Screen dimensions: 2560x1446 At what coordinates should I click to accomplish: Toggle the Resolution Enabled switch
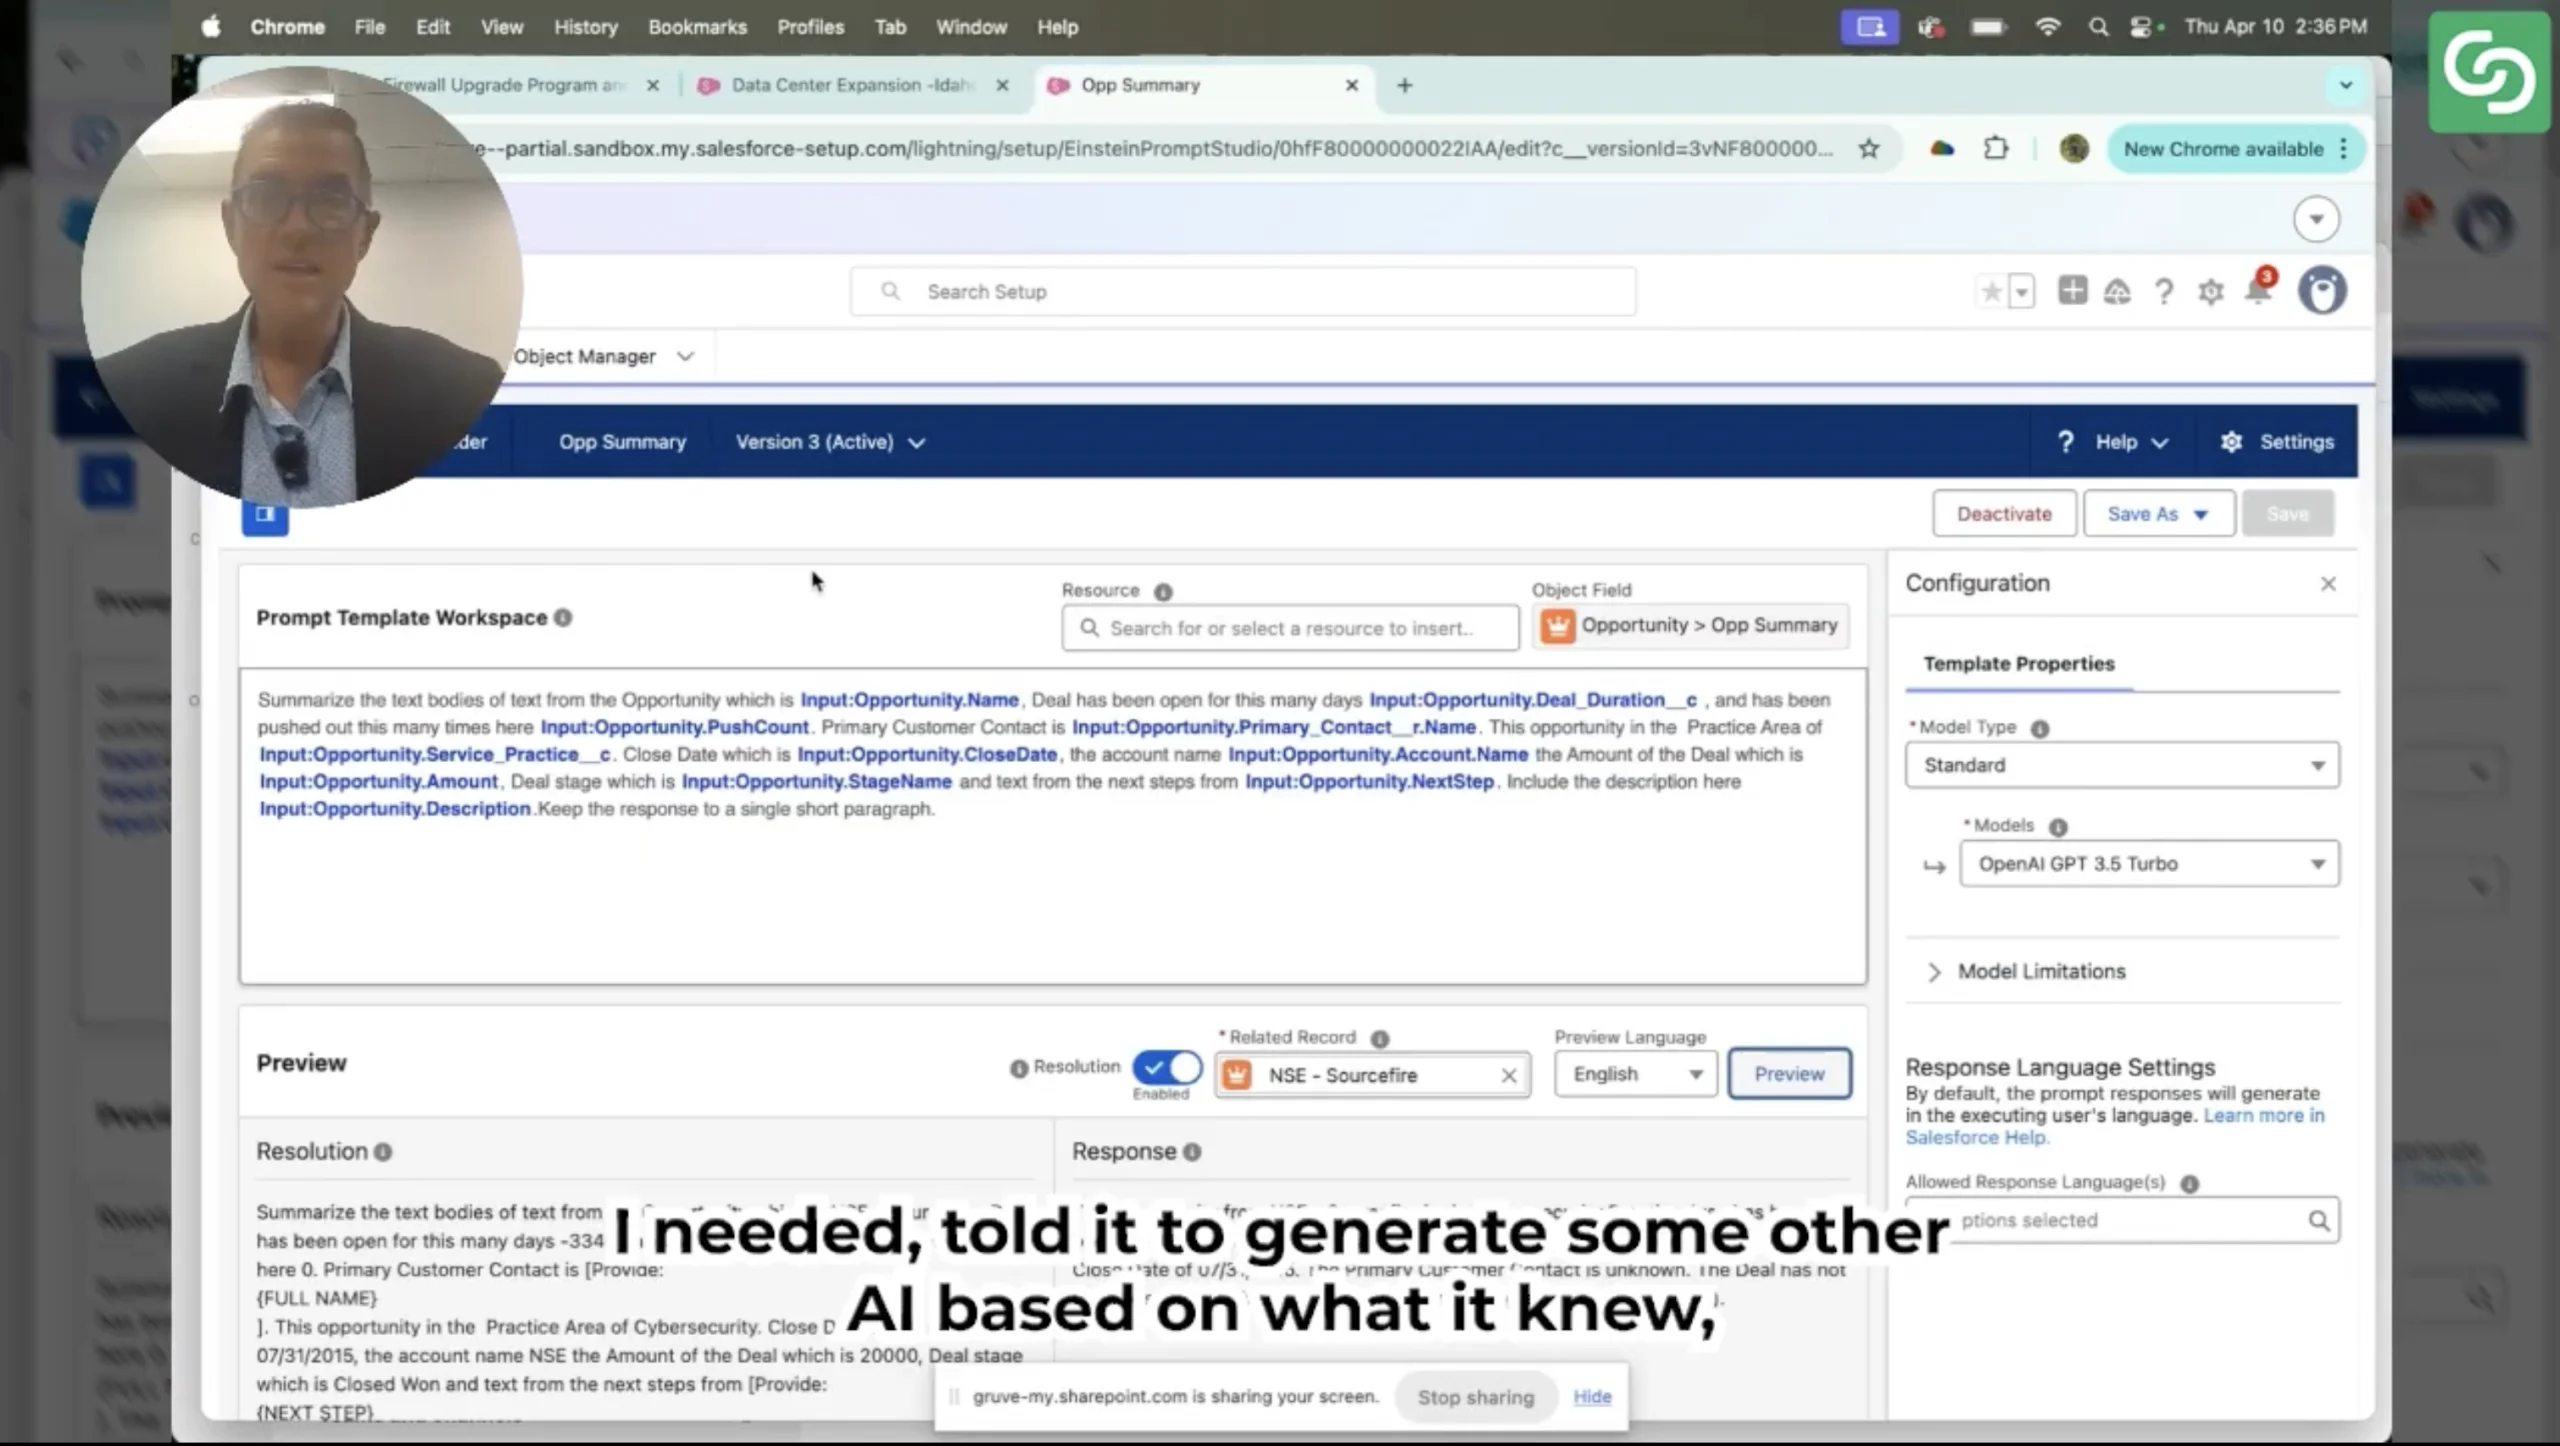1167,1067
